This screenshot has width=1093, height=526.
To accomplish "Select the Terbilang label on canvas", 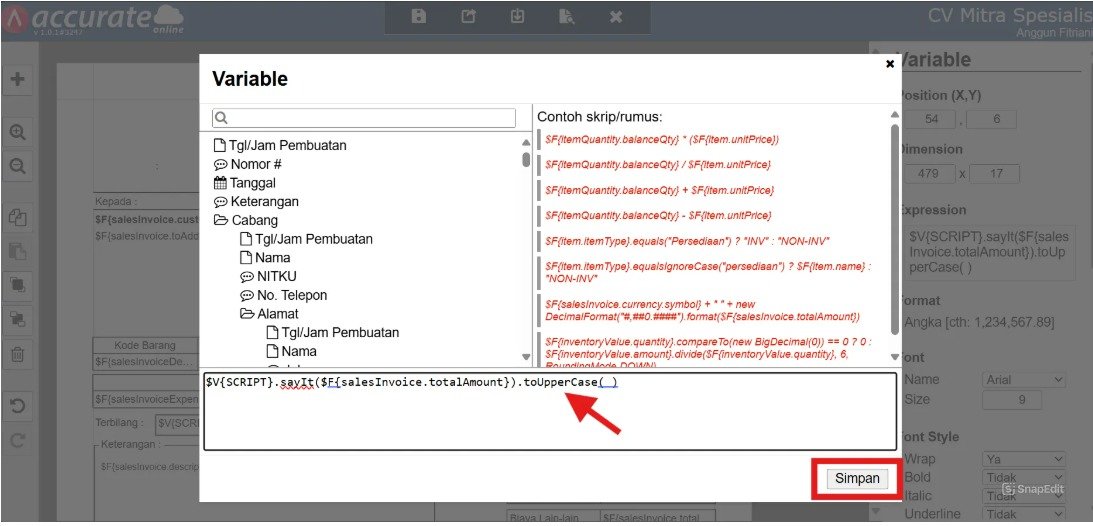I will click(119, 423).
